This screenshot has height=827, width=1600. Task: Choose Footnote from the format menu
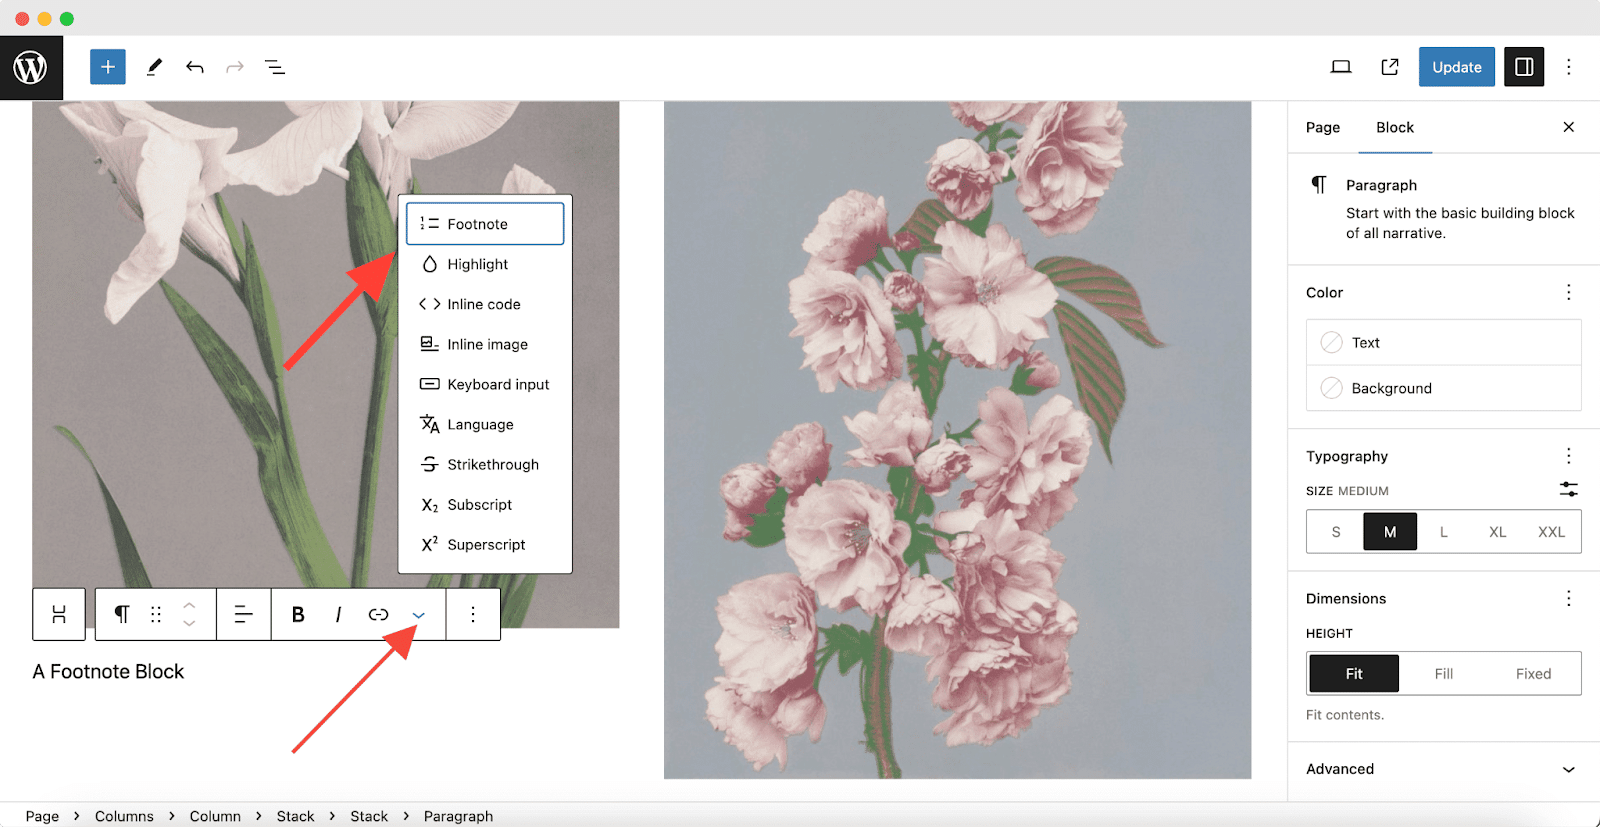485,224
